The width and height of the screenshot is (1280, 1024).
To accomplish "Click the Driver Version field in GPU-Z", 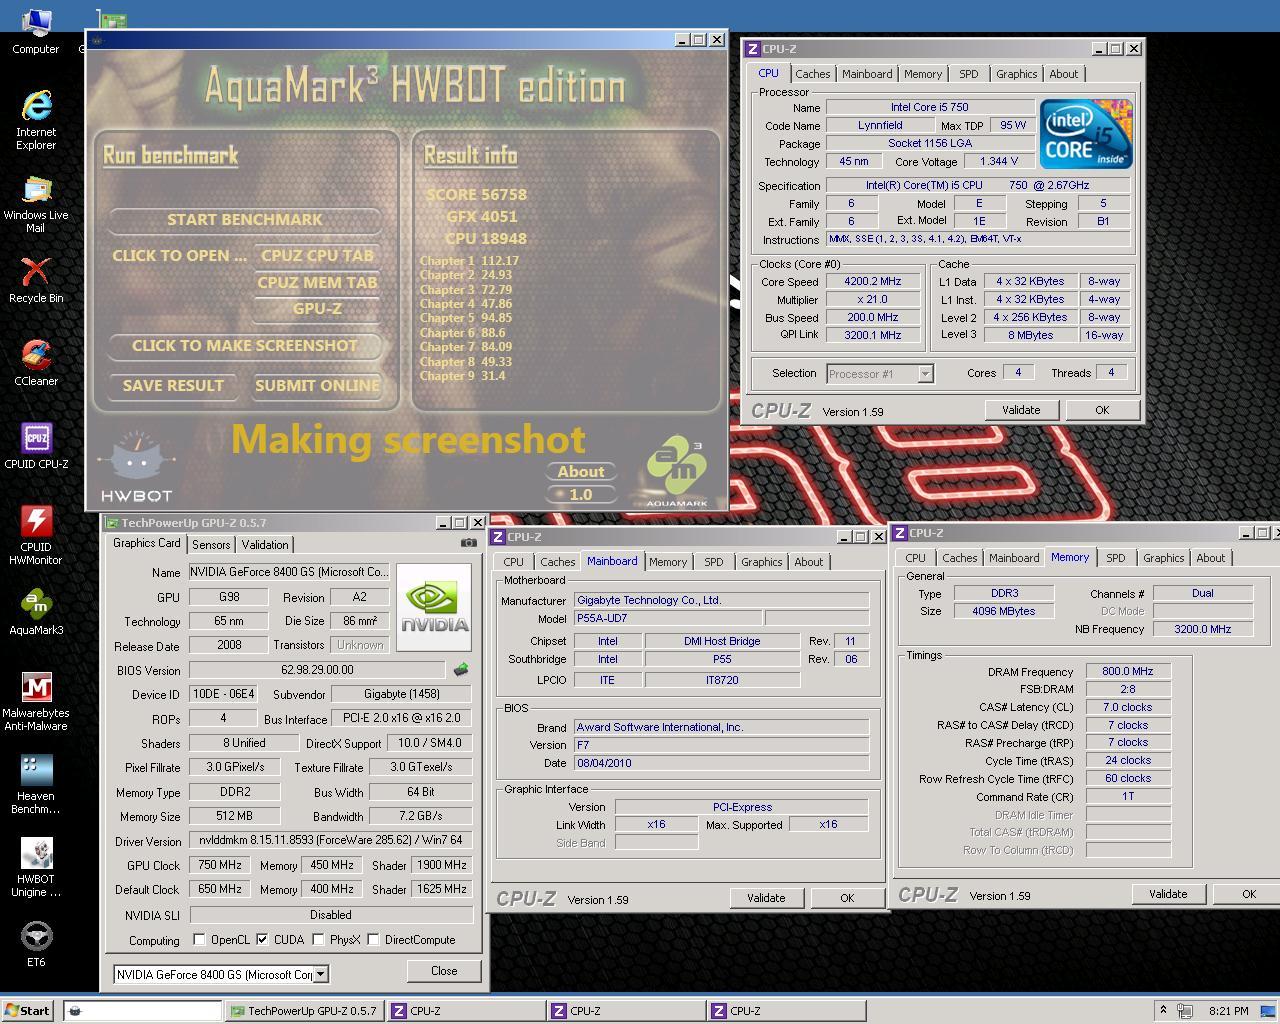I will point(331,841).
